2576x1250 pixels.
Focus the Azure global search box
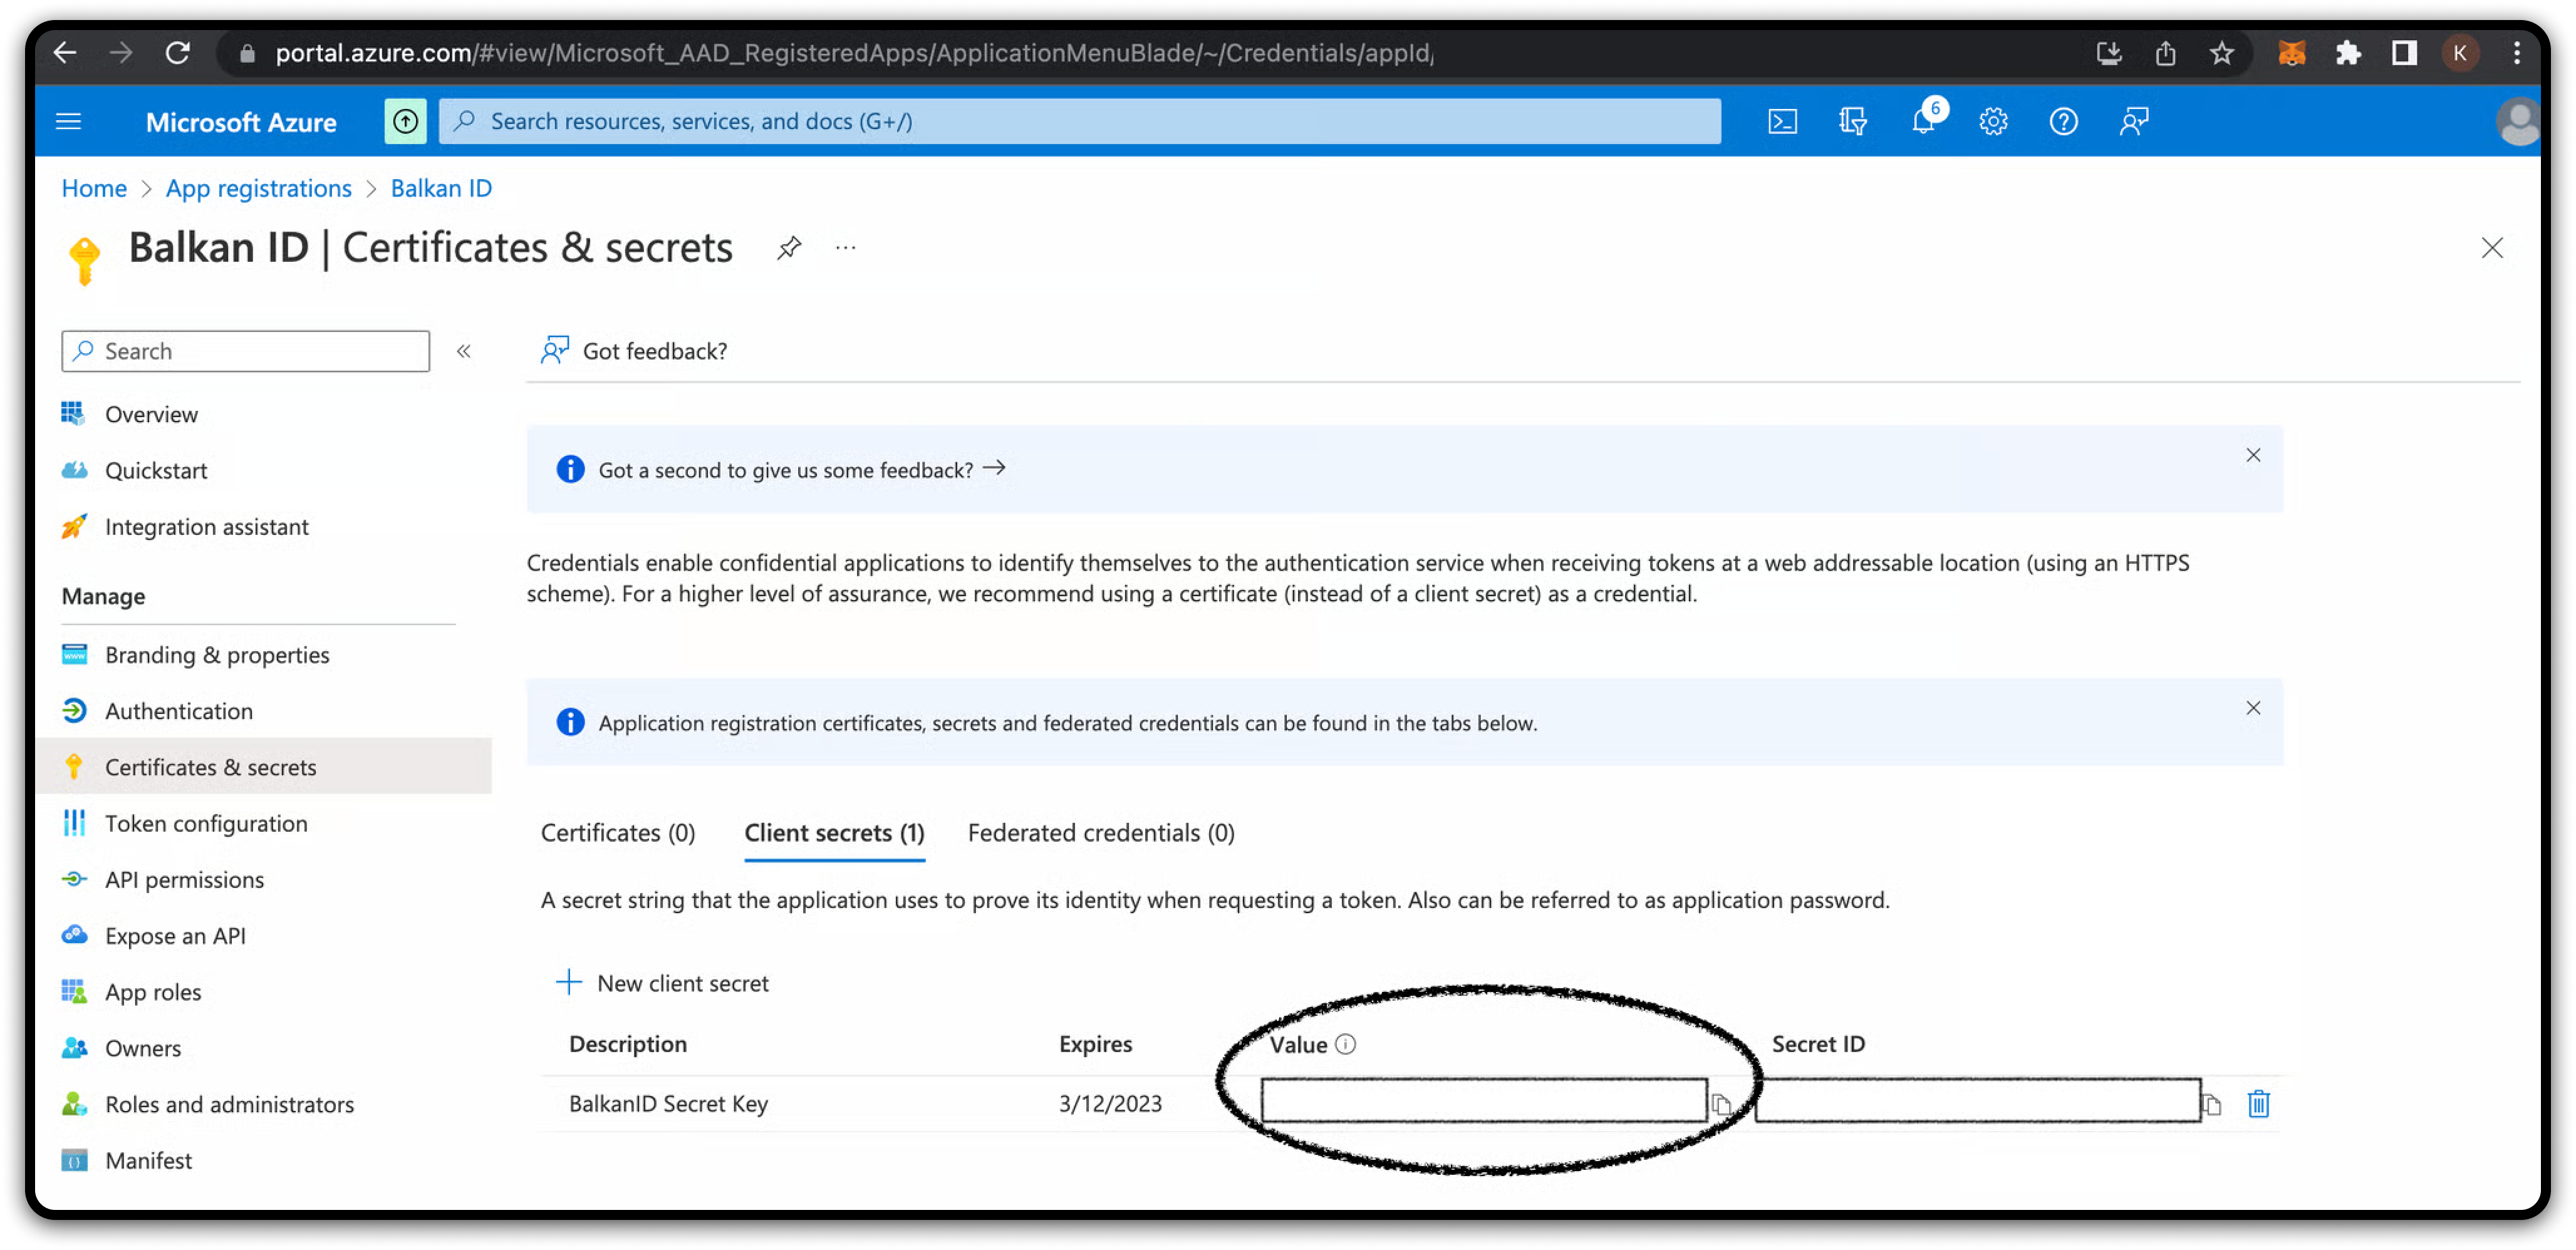[1080, 122]
